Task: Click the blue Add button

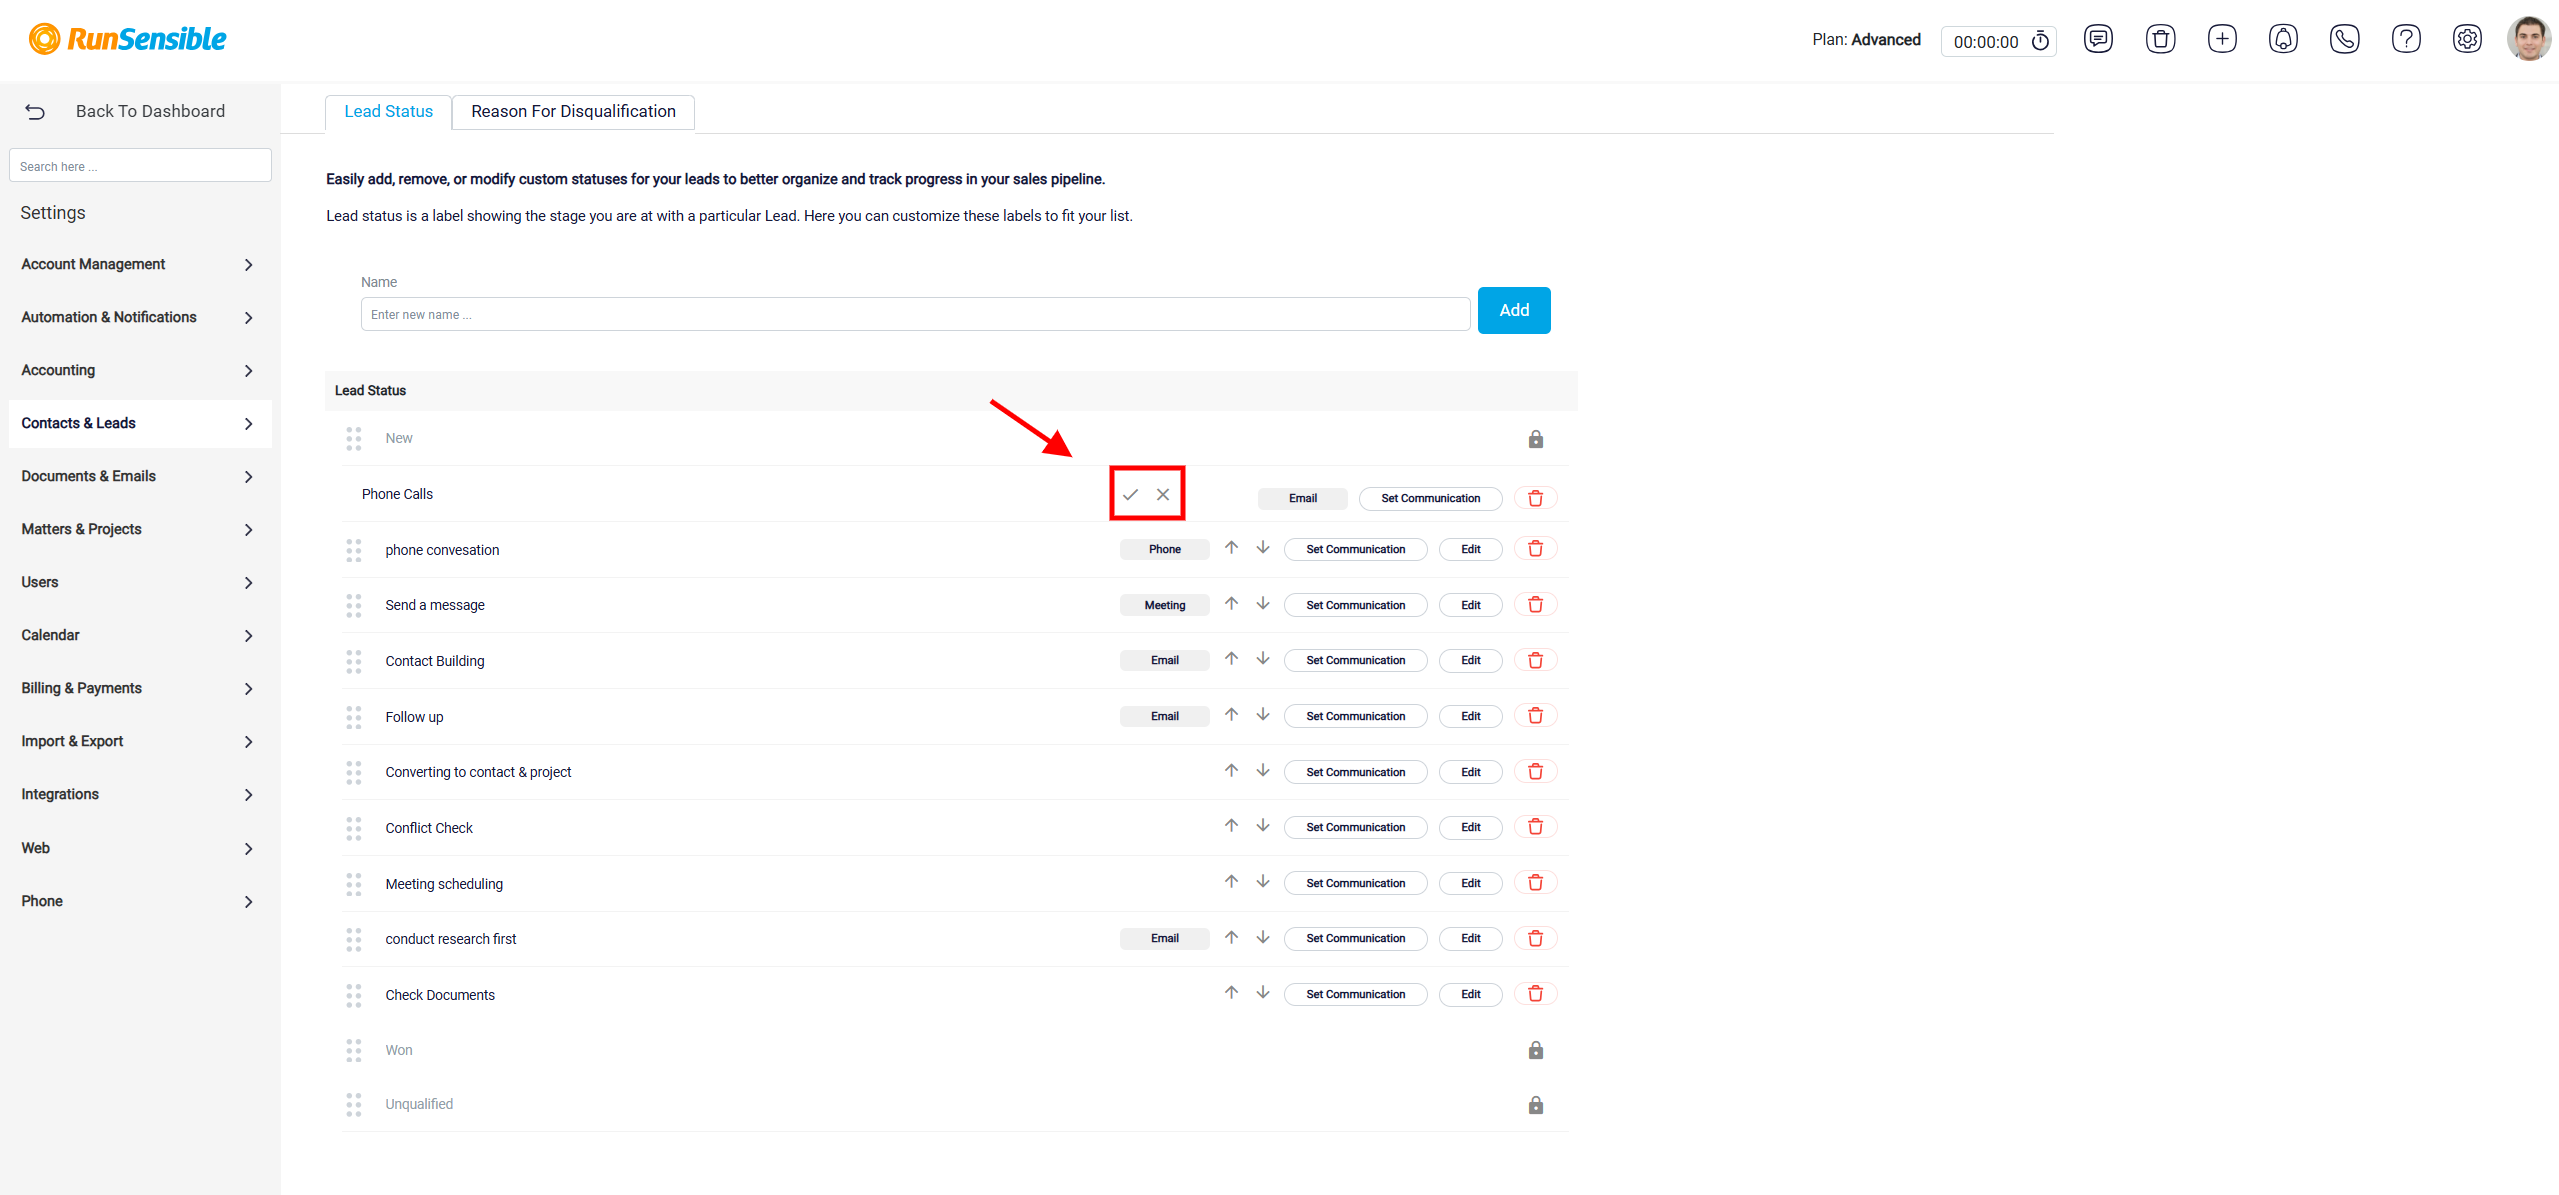Action: click(1514, 310)
